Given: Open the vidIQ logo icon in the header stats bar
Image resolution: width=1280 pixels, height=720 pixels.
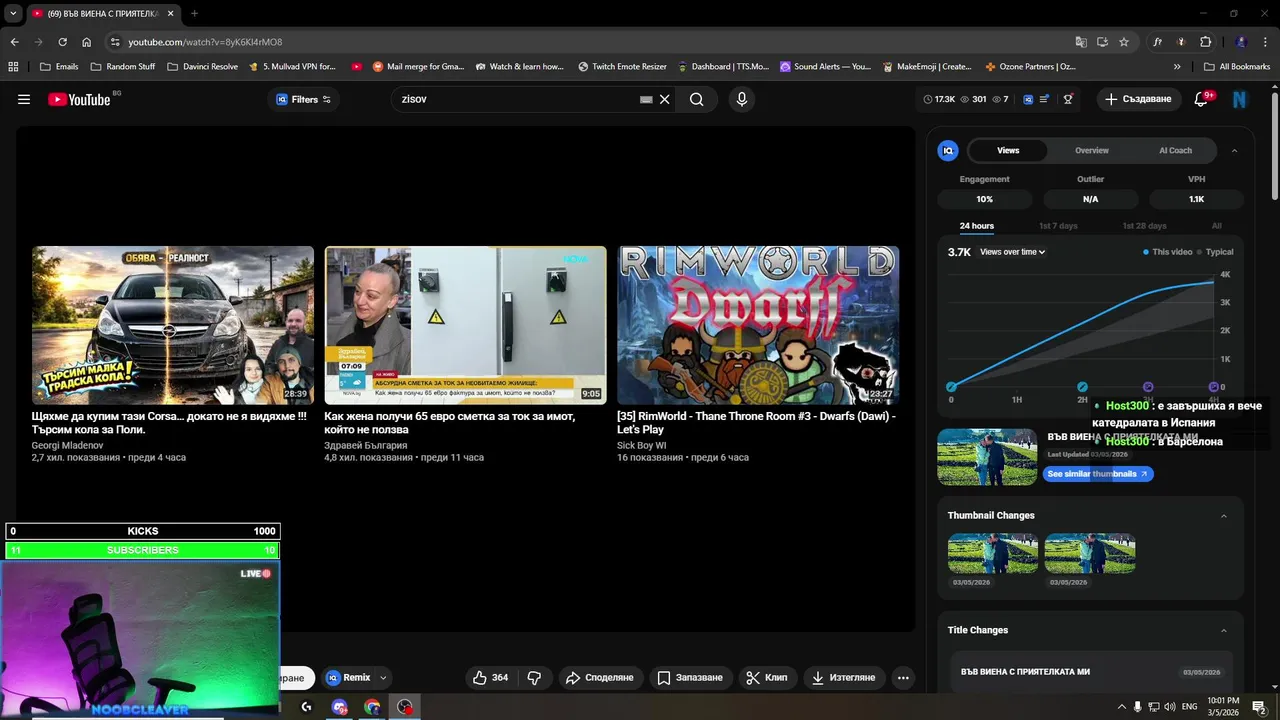Looking at the screenshot, I should click(x=1028, y=99).
